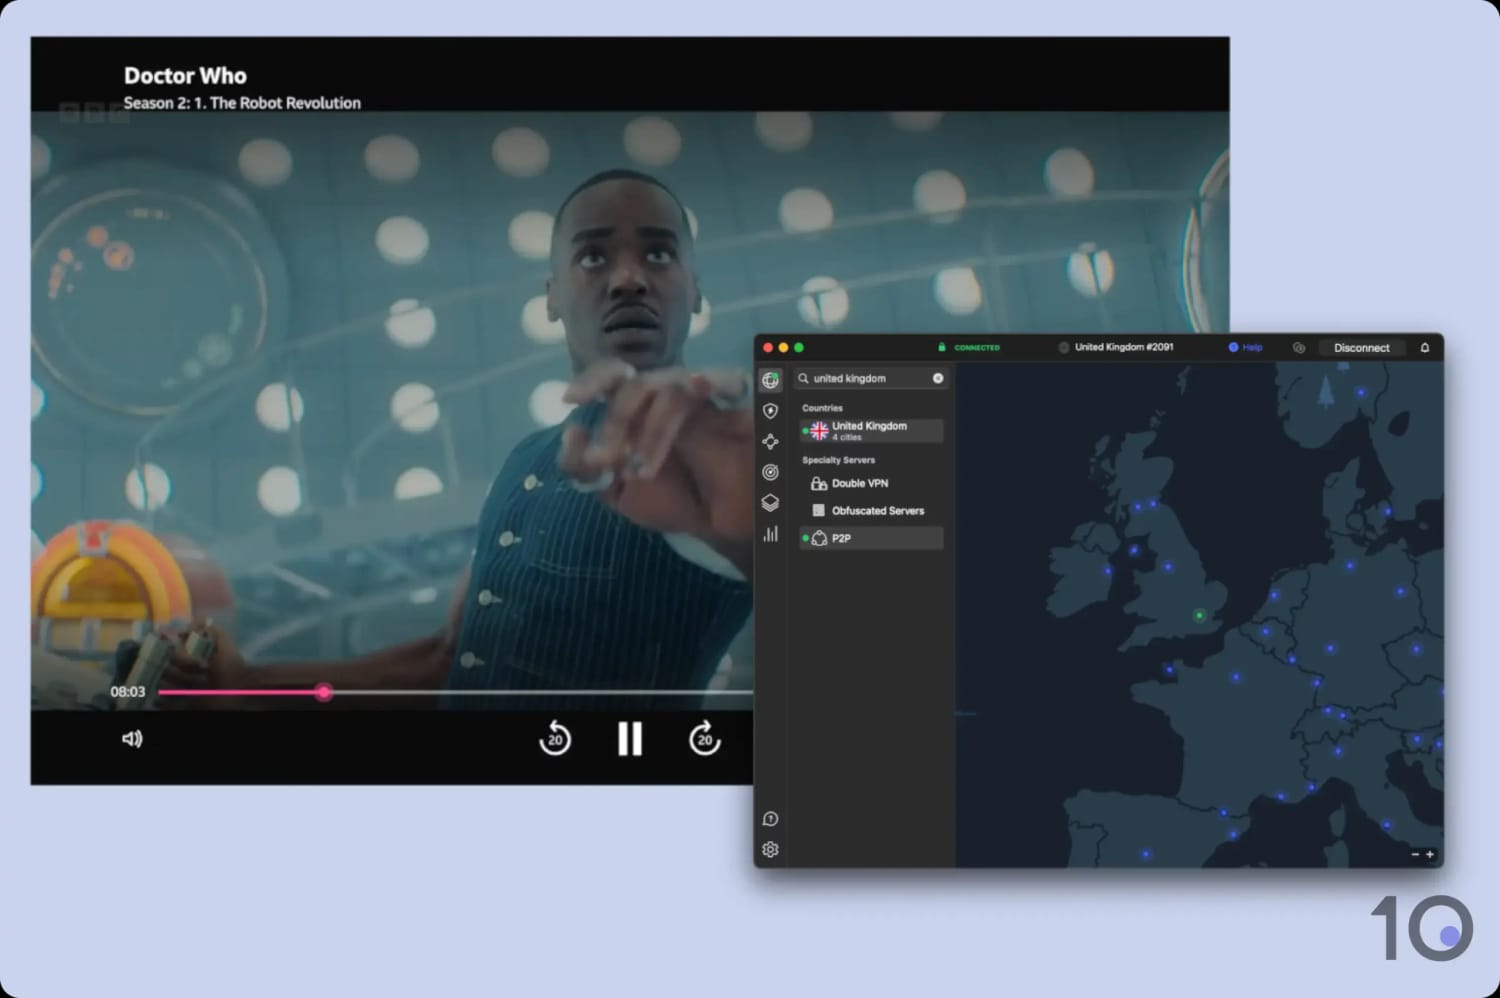Select Obfuscated Servers entry
Viewport: 1500px width, 998px height.
871,510
